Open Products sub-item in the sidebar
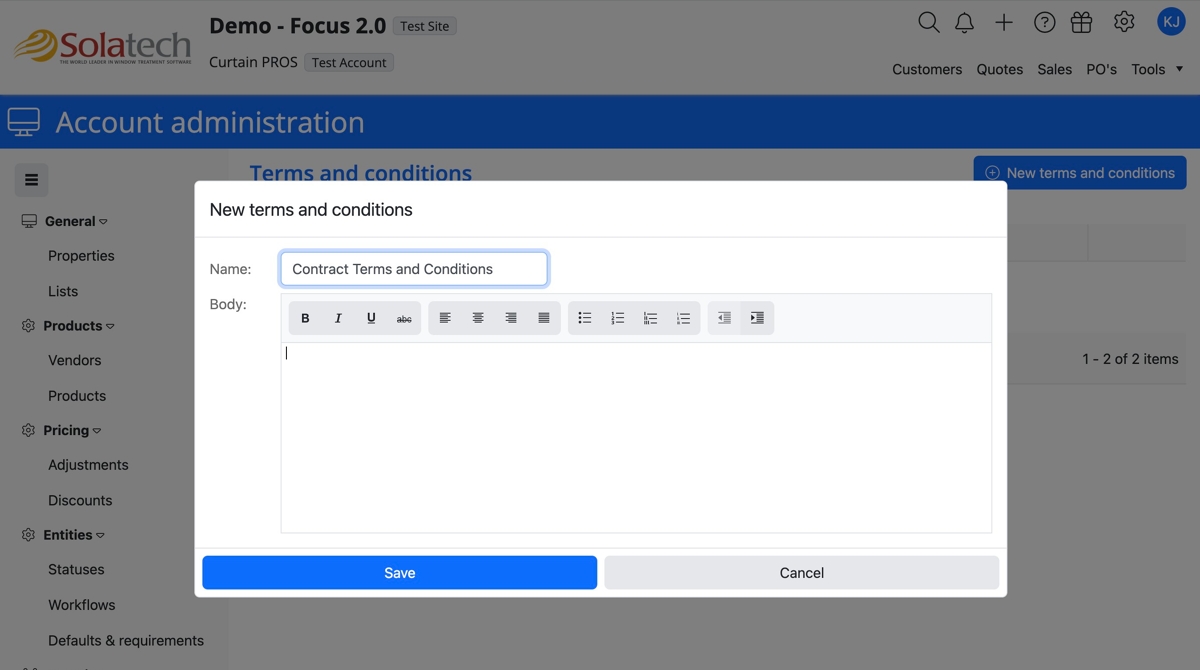1200x670 pixels. [x=77, y=396]
